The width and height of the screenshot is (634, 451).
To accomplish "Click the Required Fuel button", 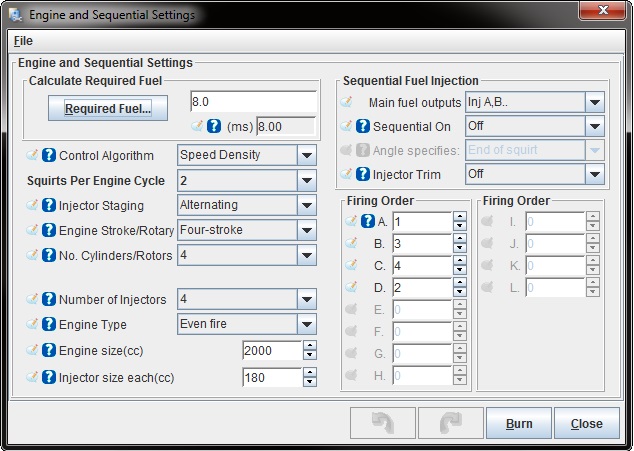I will 108,109.
